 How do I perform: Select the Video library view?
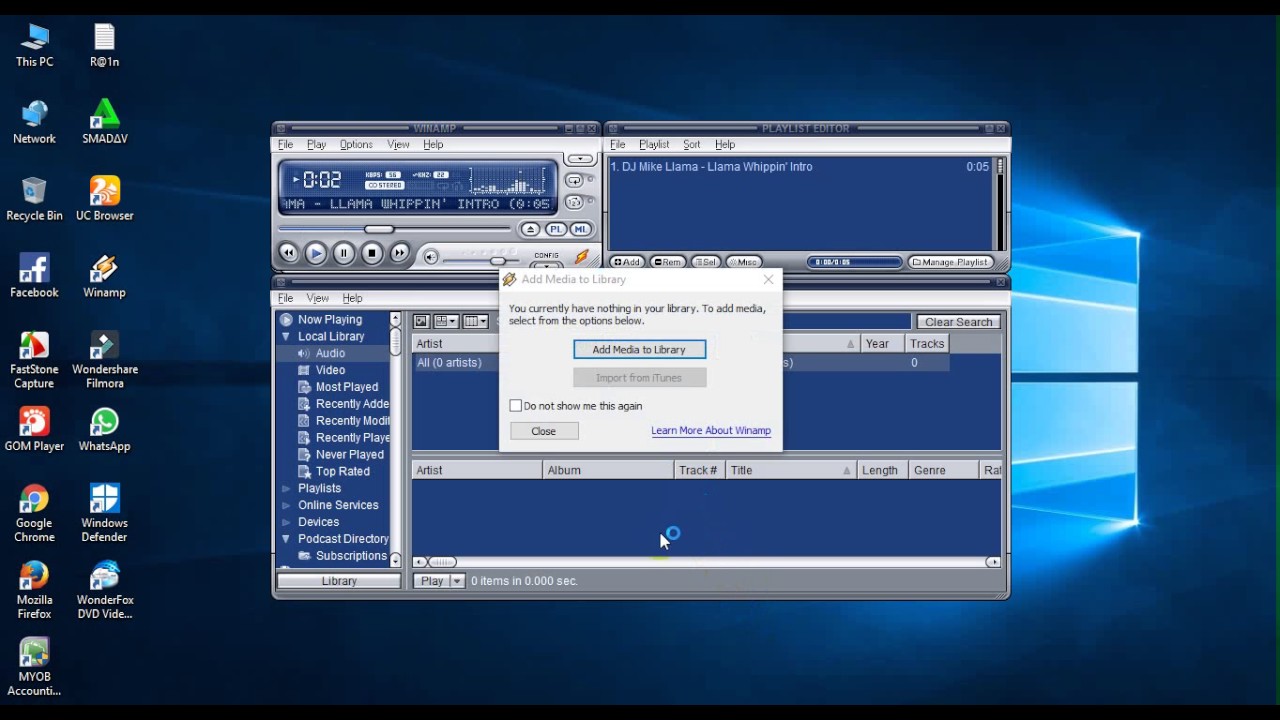point(330,371)
